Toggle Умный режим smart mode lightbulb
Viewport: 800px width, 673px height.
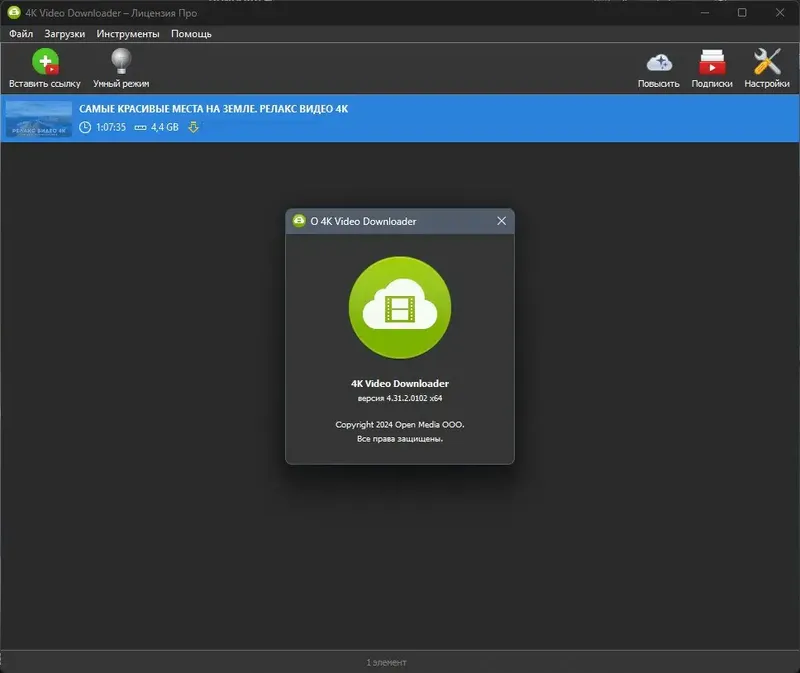(x=121, y=61)
